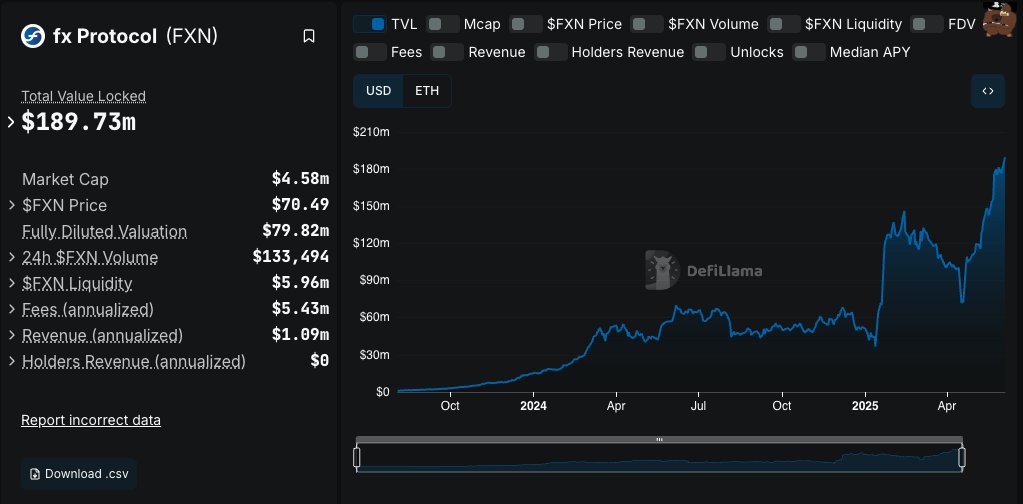Expand the $FXN Price details

pos(12,205)
